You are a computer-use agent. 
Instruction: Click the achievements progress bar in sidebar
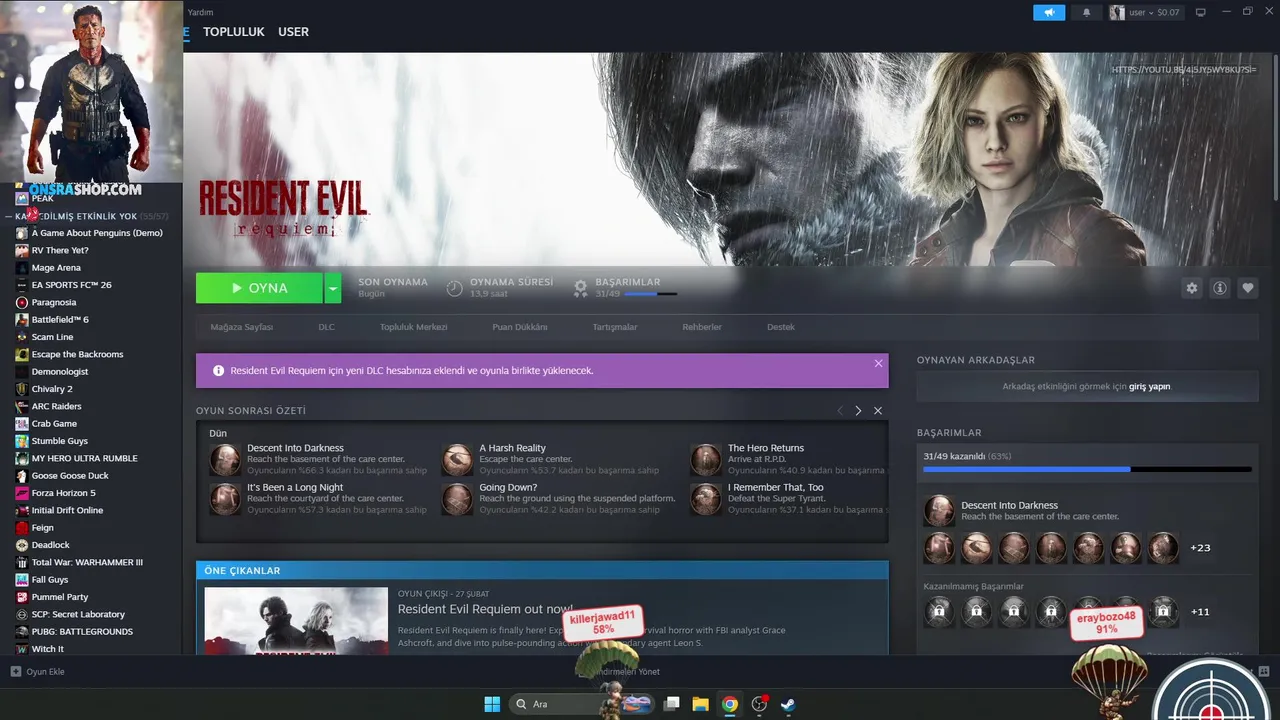click(1087, 469)
